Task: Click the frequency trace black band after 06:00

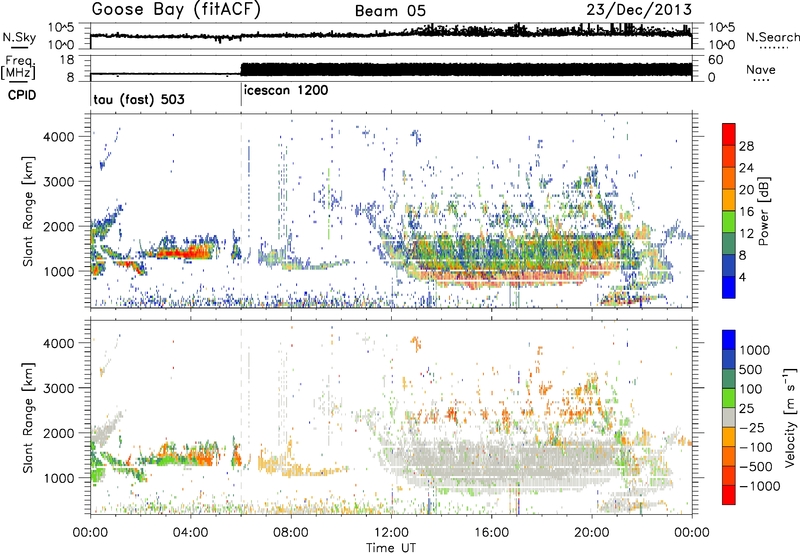Action: coord(466,70)
